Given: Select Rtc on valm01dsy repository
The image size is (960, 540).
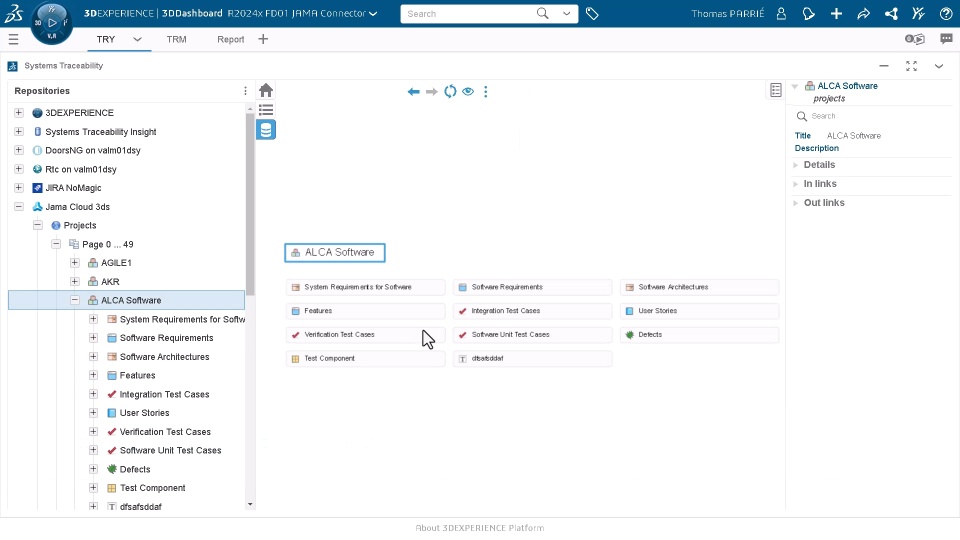Looking at the screenshot, I should pos(81,169).
